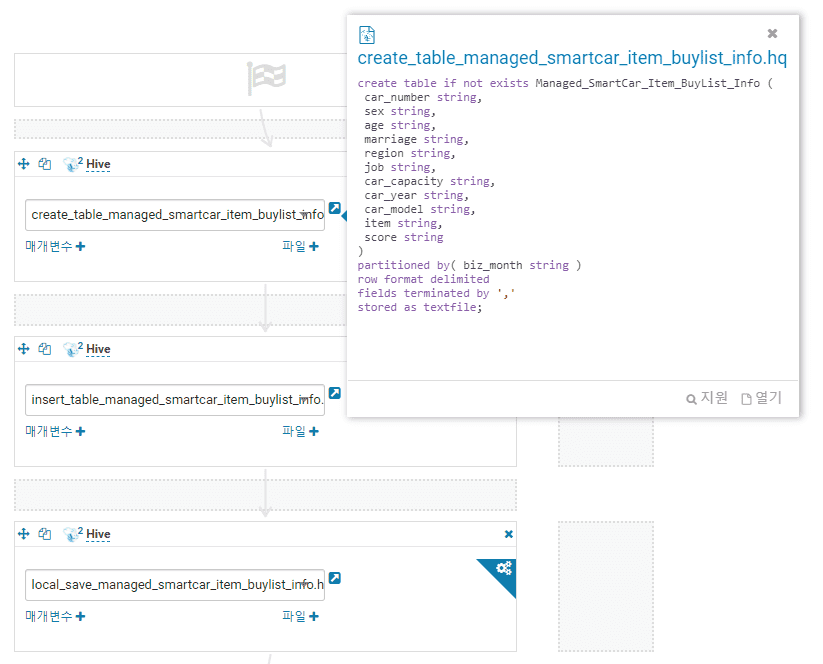Click the copy icon of the local_save Hive node
This screenshot has width=823, height=664.
click(44, 534)
